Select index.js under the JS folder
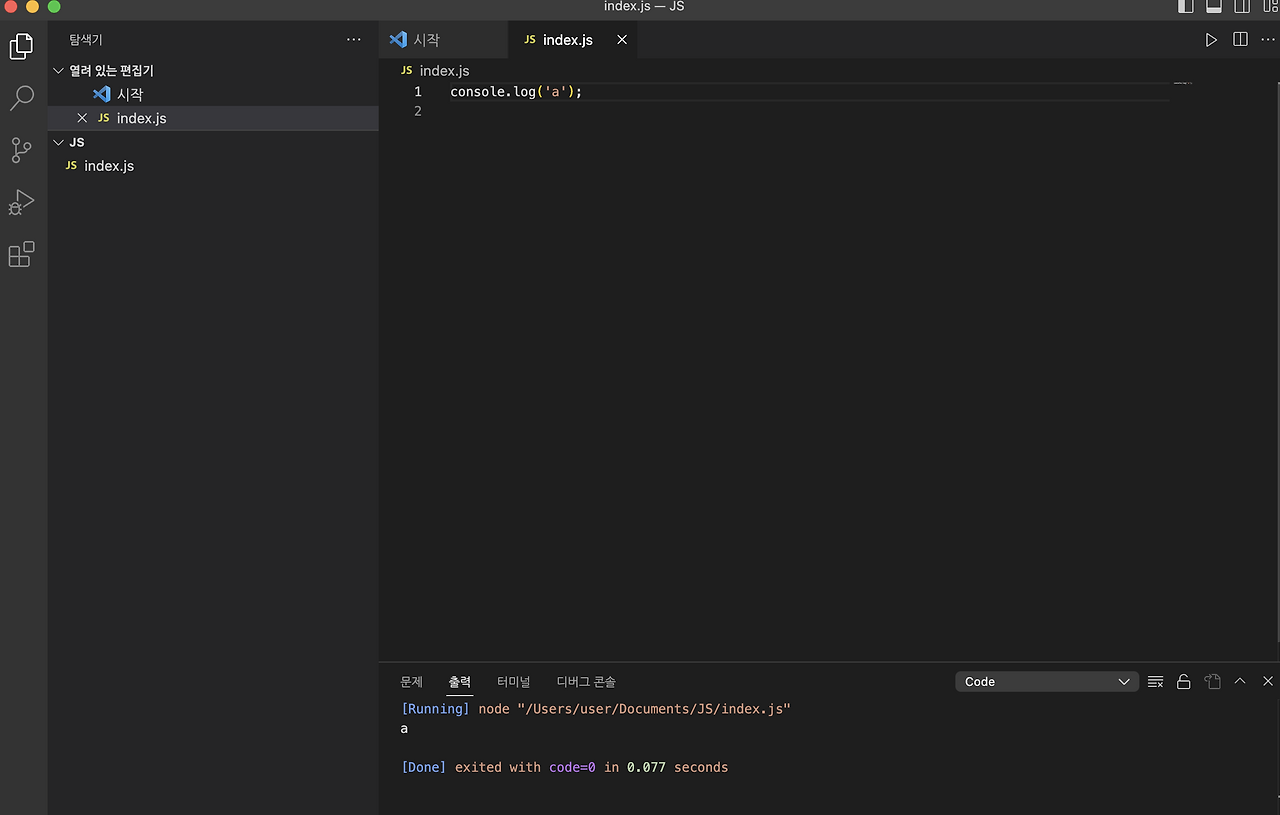The width and height of the screenshot is (1280, 815). coord(108,165)
